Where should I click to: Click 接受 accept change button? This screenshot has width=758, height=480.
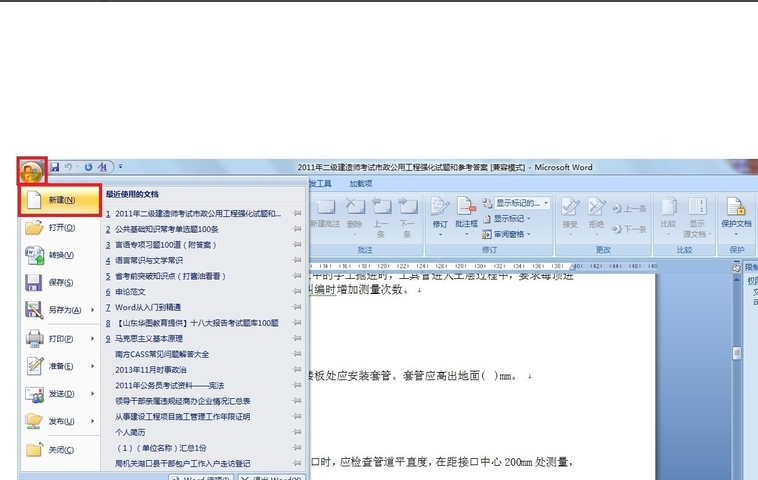click(x=570, y=217)
